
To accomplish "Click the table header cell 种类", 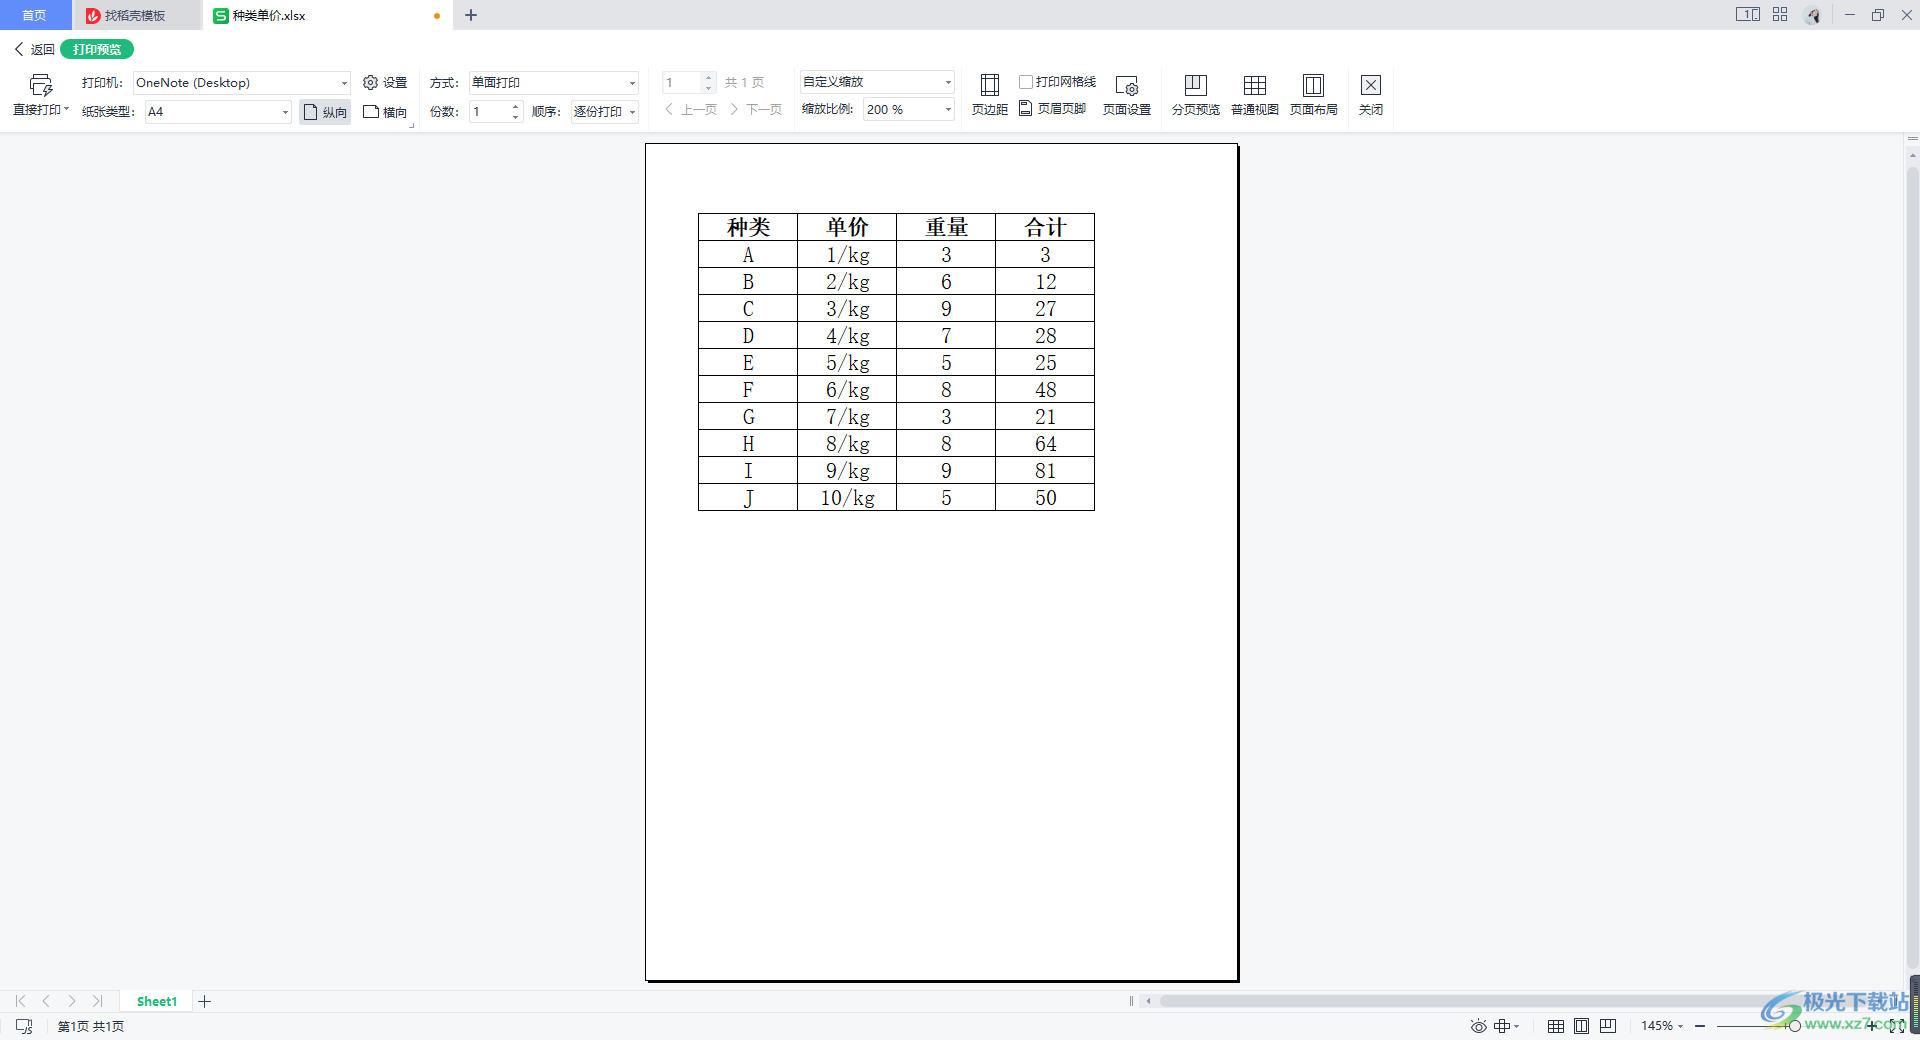I will 748,227.
